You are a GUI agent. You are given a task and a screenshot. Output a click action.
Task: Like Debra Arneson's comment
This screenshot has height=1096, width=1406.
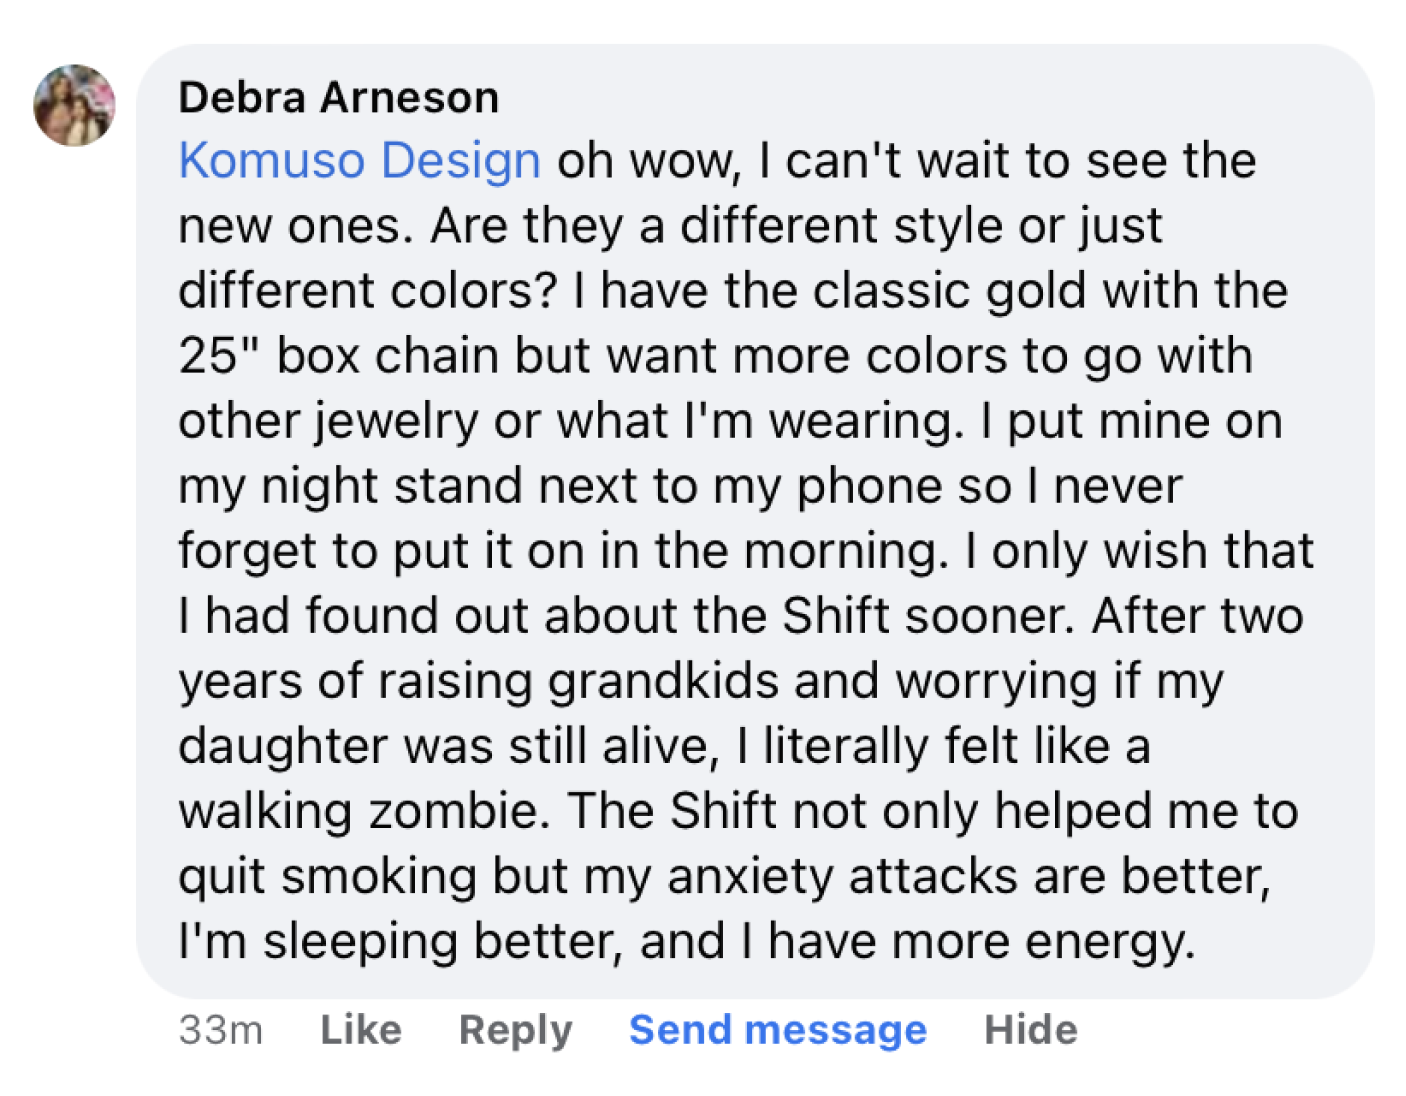[x=360, y=1029]
